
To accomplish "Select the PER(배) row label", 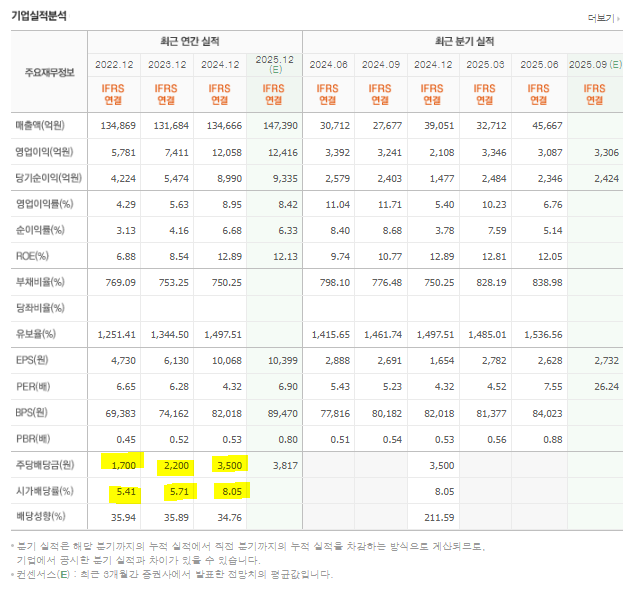I will [x=33, y=387].
